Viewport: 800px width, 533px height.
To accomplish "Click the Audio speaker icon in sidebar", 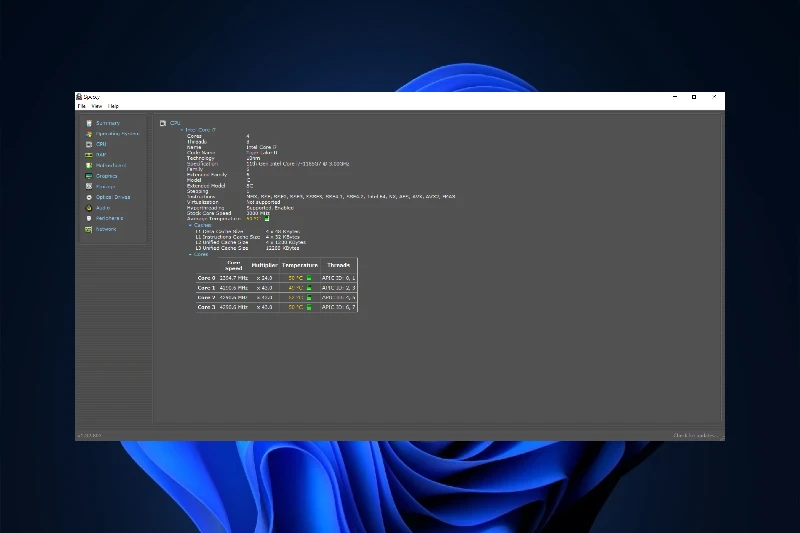I will 89,208.
